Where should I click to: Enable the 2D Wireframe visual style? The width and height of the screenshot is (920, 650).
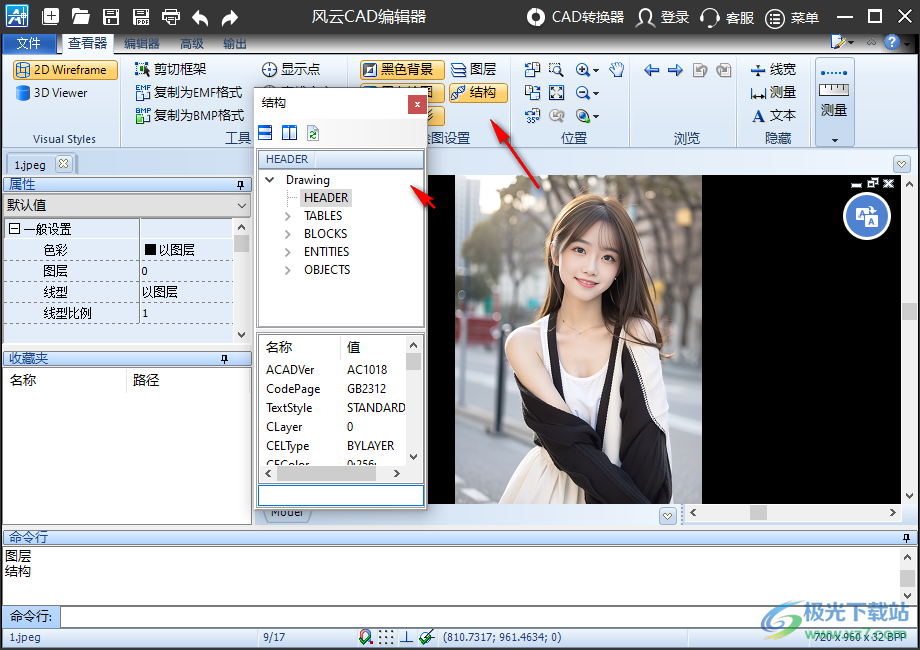pyautogui.click(x=65, y=70)
